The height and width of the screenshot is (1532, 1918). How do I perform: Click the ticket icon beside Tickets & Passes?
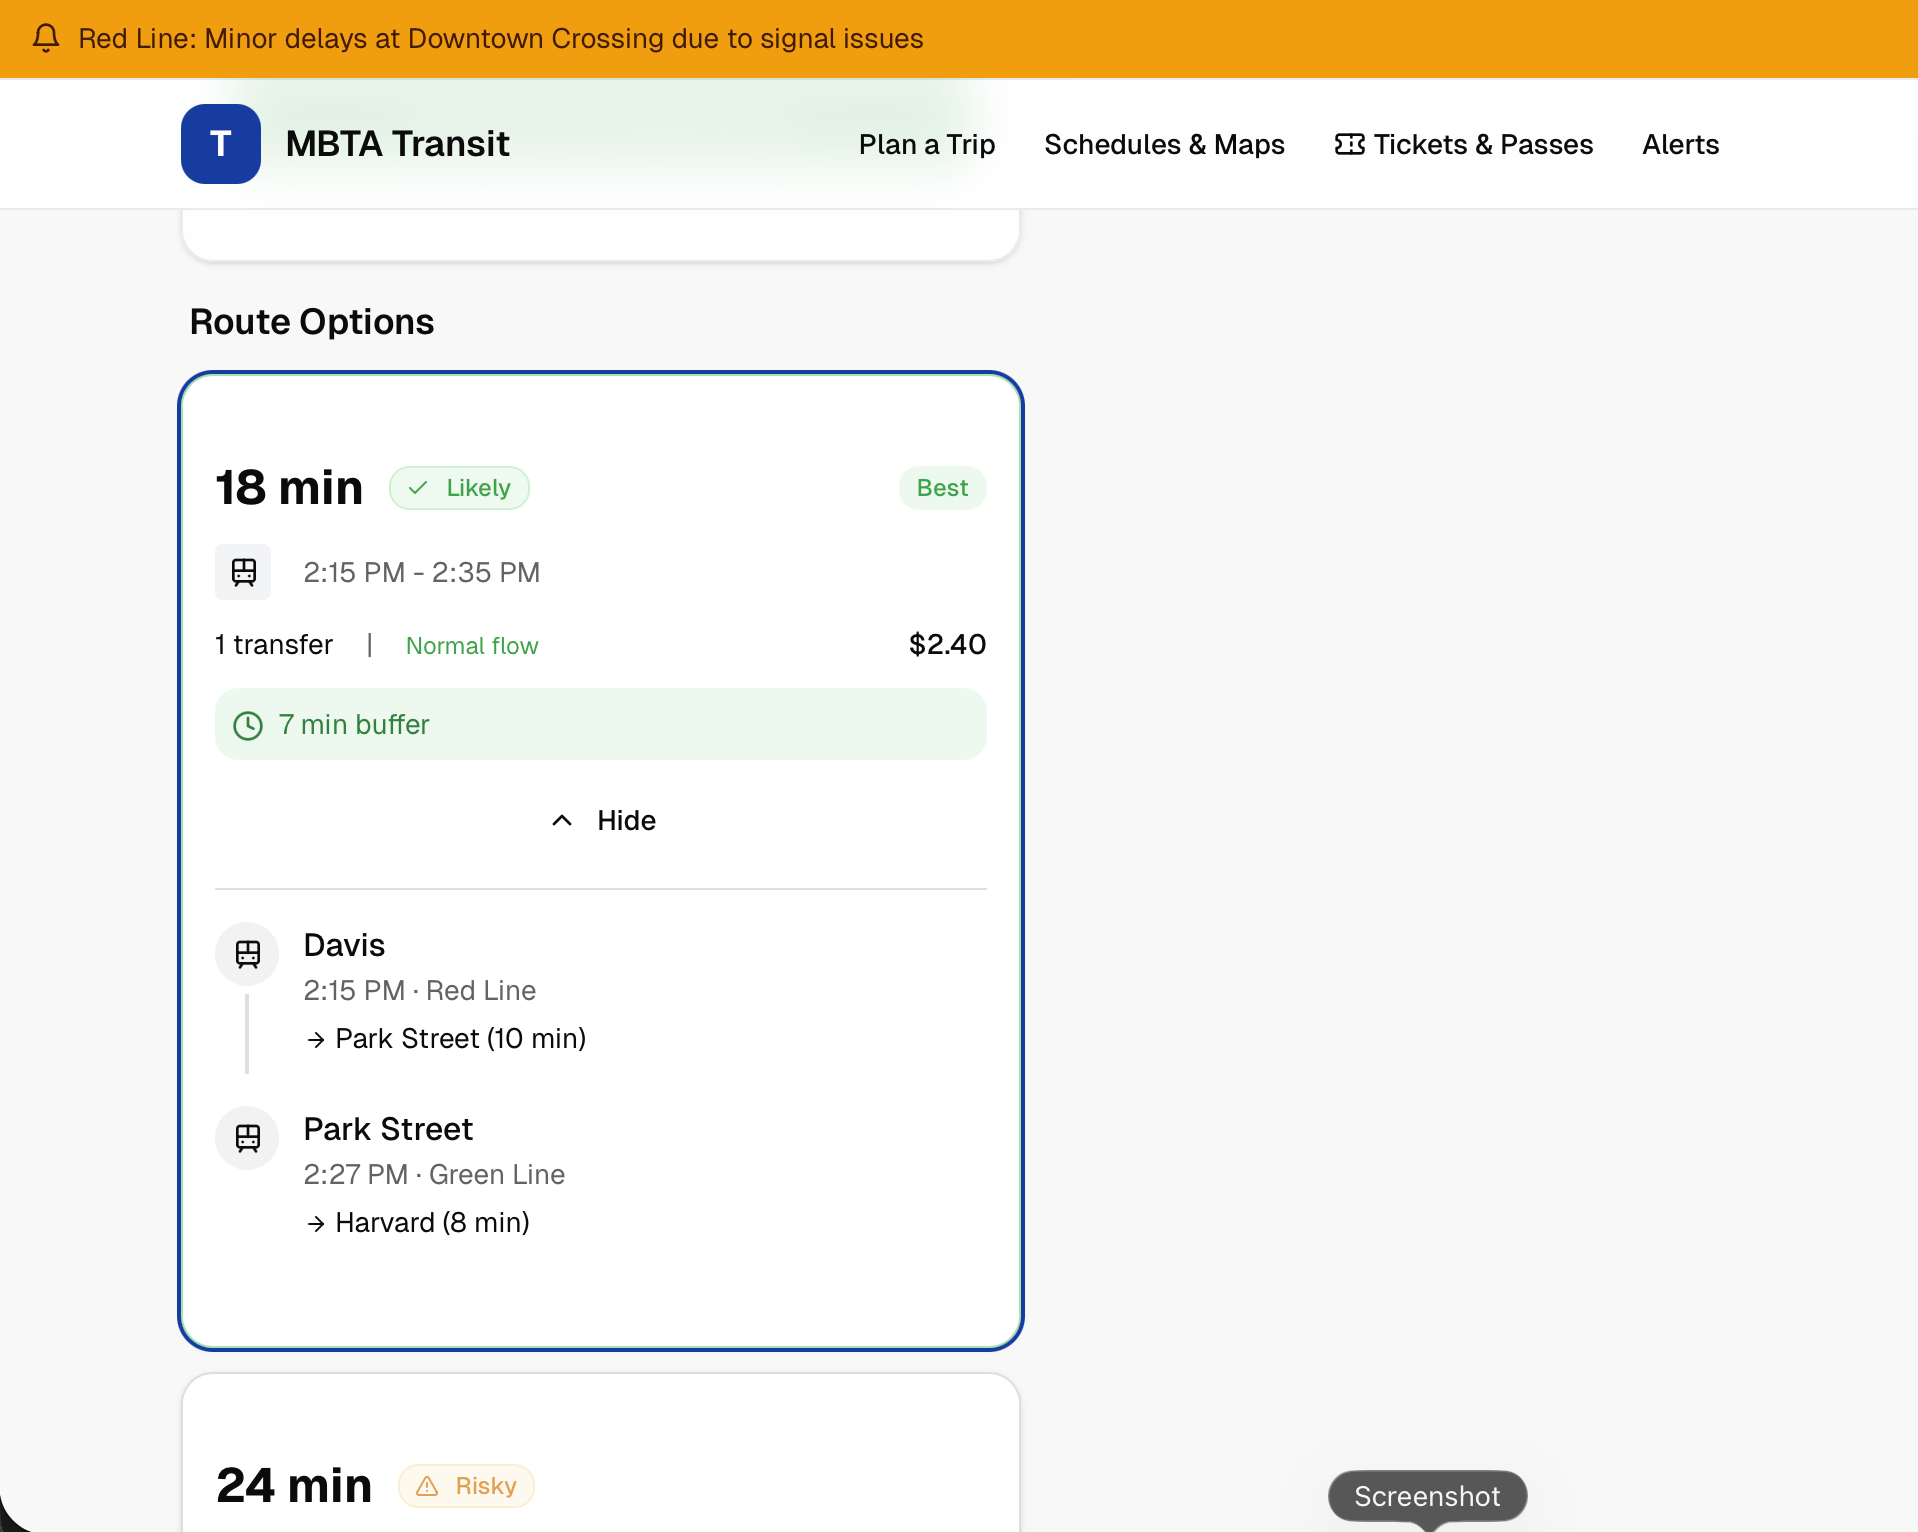tap(1349, 144)
